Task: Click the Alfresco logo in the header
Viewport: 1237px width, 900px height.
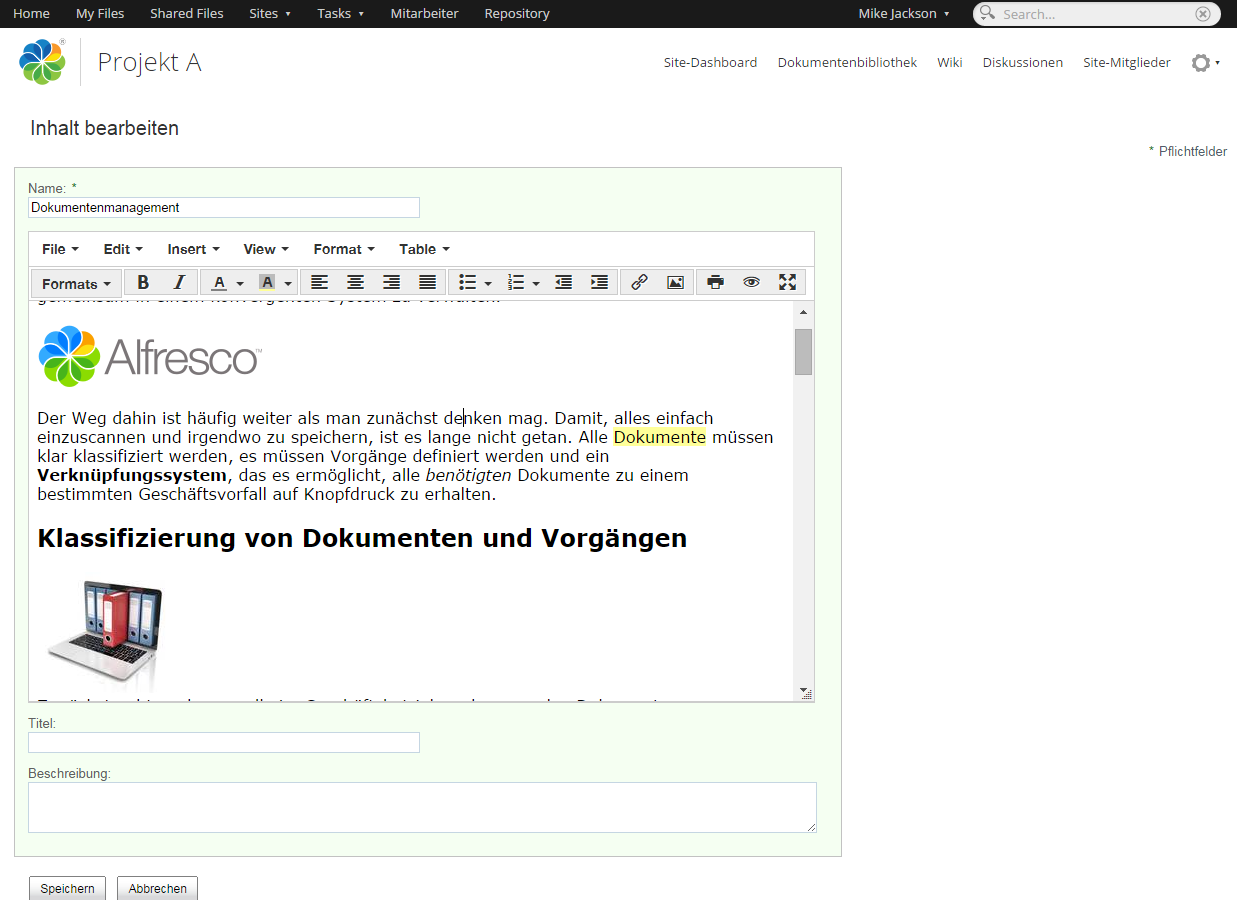Action: [x=42, y=62]
